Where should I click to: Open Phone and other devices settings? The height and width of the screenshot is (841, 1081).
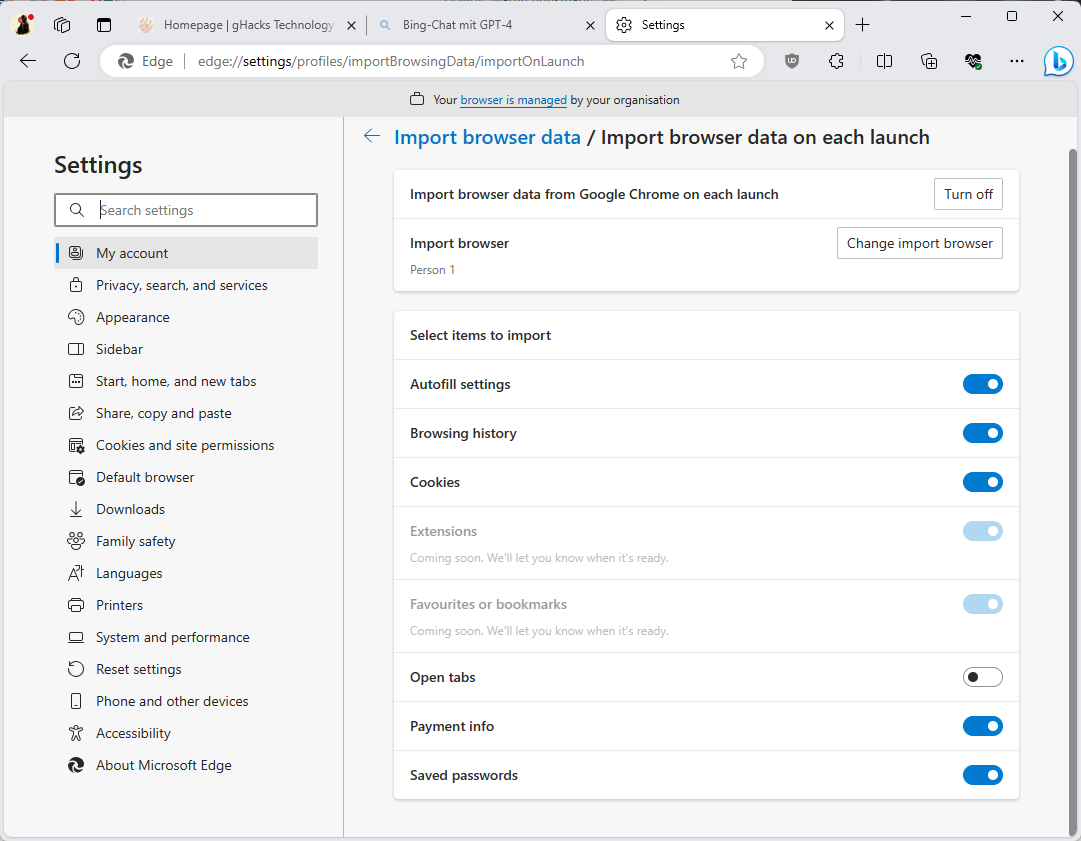(x=186, y=701)
